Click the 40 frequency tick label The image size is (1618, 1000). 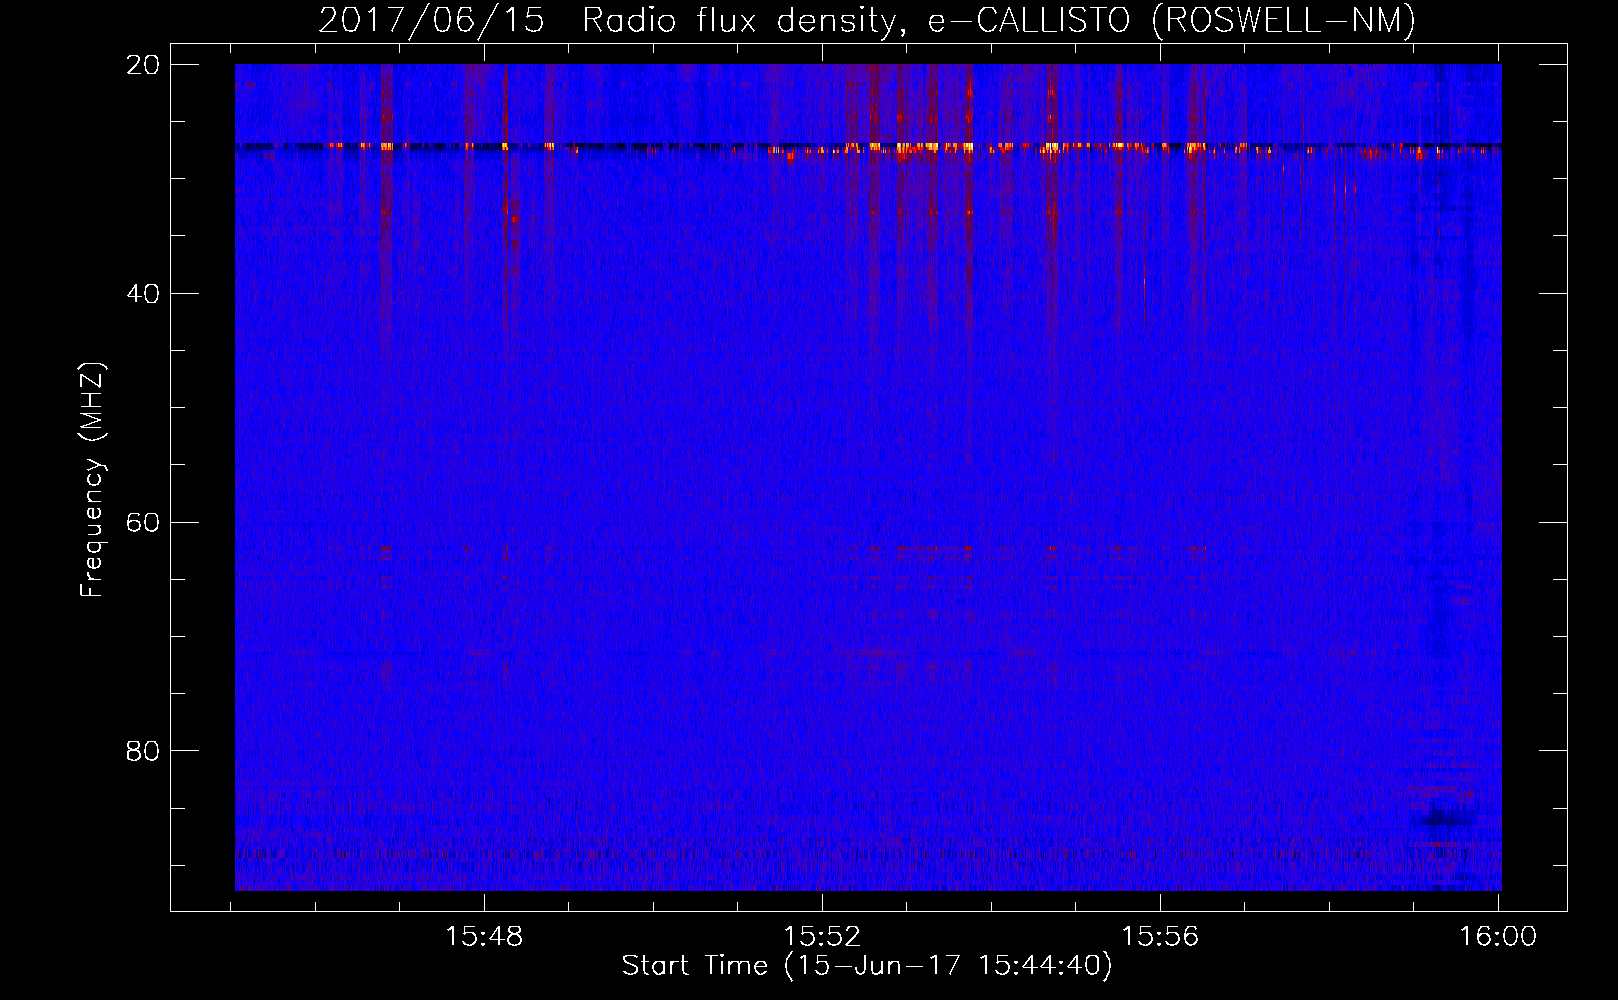click(x=143, y=294)
